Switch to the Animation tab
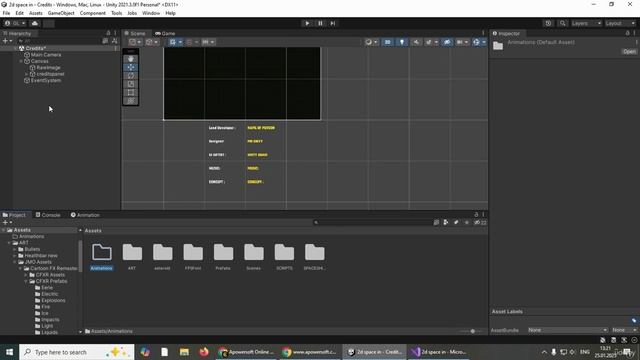The width and height of the screenshot is (640, 360). point(85,215)
